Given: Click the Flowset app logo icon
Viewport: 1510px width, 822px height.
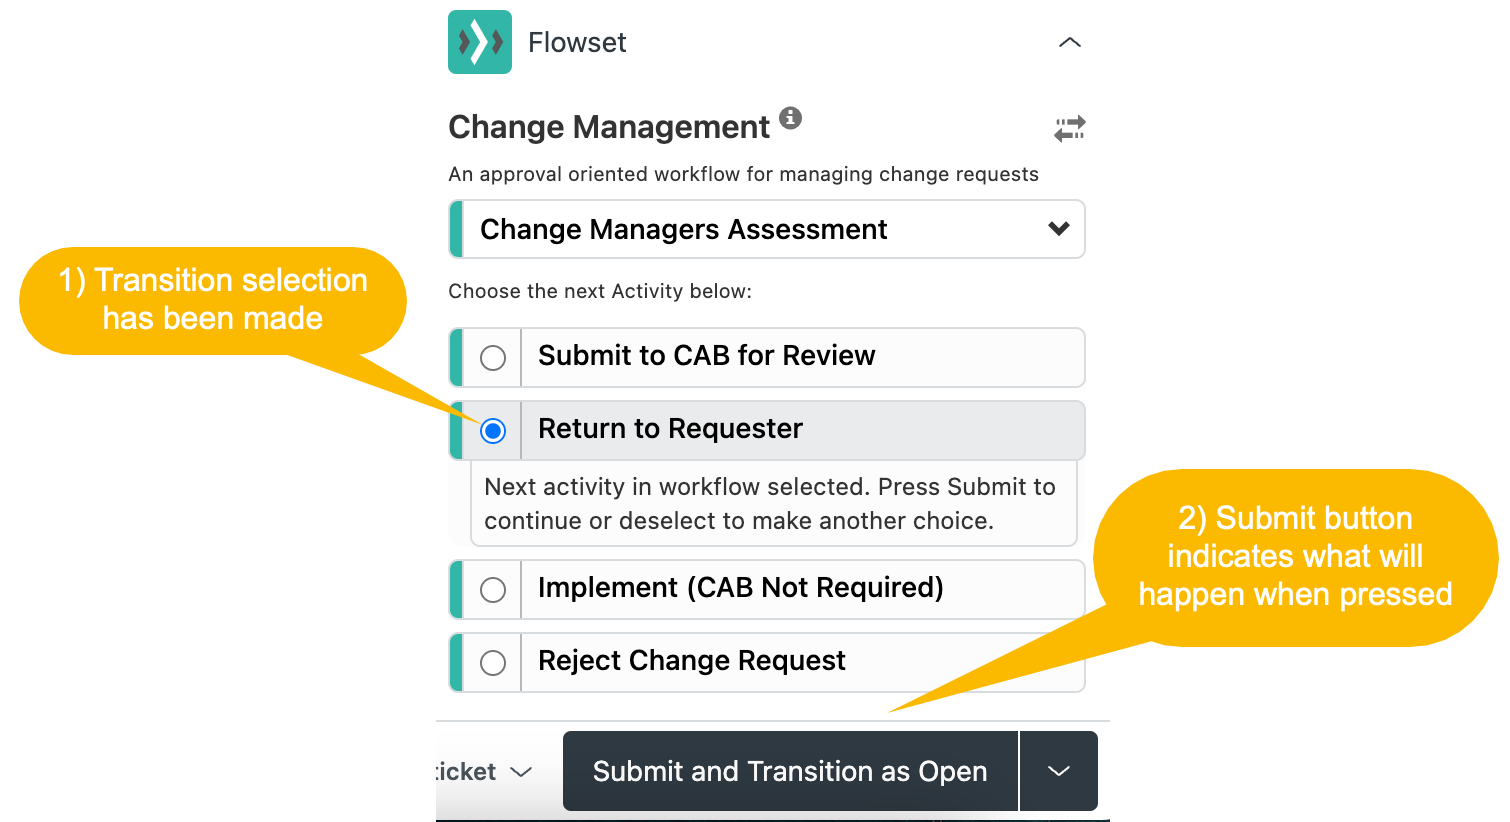Looking at the screenshot, I should click(x=480, y=42).
